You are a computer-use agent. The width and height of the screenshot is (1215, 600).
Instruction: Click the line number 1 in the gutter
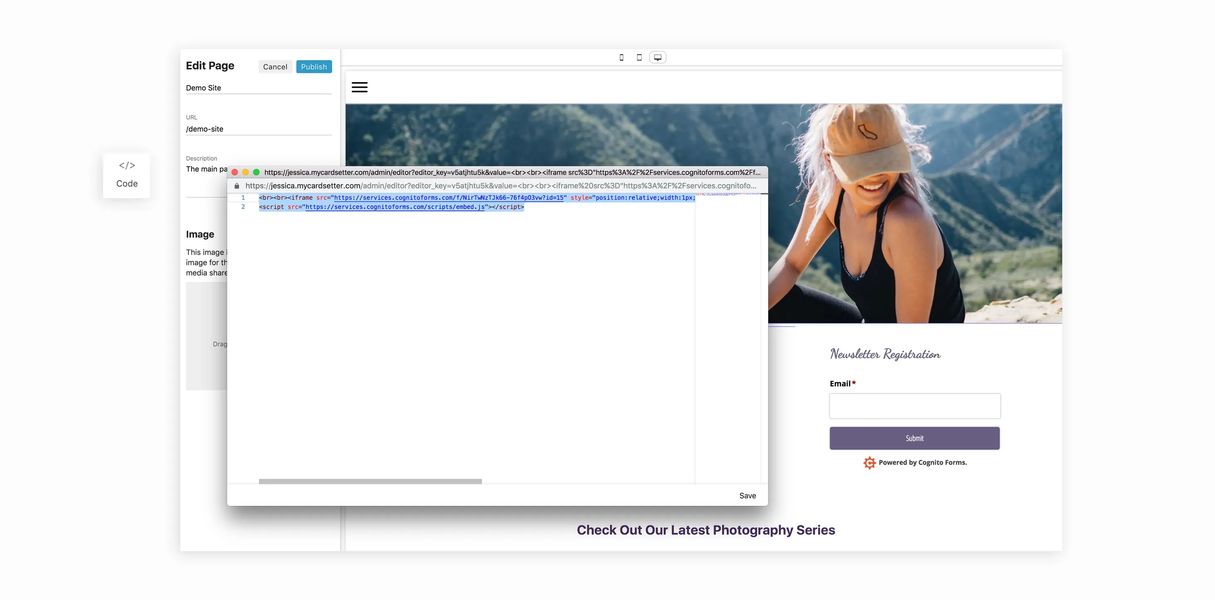[x=242, y=198]
